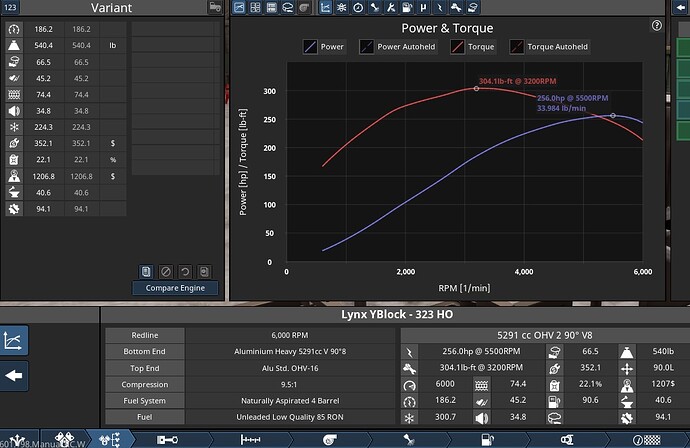
Task: Click the Alu Std. OHV-16 value
Action: (x=290, y=368)
